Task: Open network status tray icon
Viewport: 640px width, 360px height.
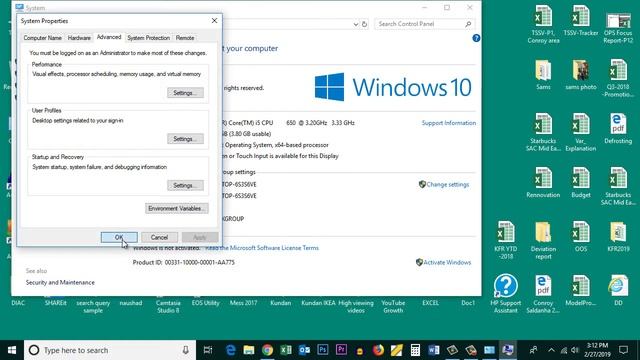Action: (x=564, y=350)
